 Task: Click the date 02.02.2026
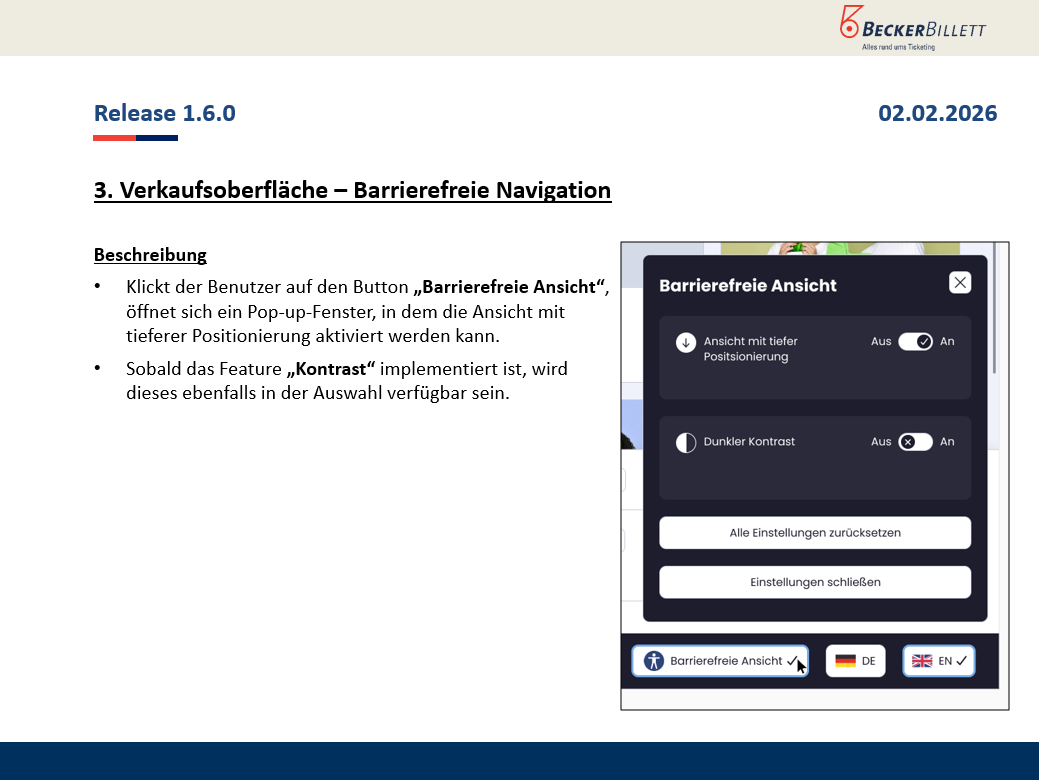coord(937,113)
